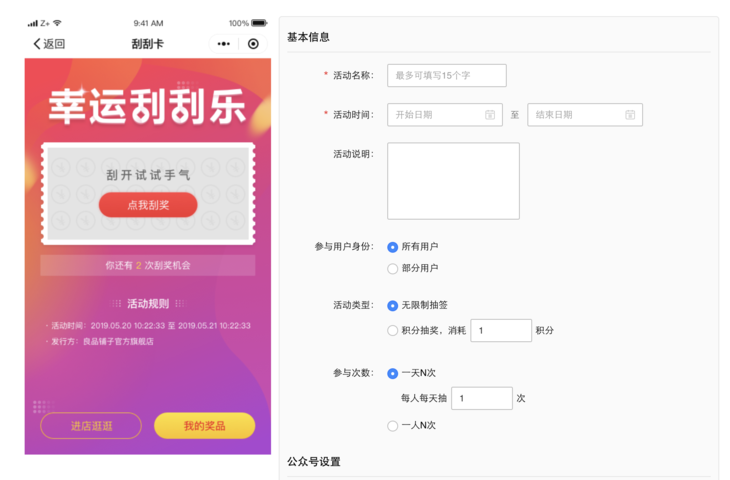Viewport: 730px width, 480px height.
Task: Tap the yellow 我的奖品 button
Action: 204,426
